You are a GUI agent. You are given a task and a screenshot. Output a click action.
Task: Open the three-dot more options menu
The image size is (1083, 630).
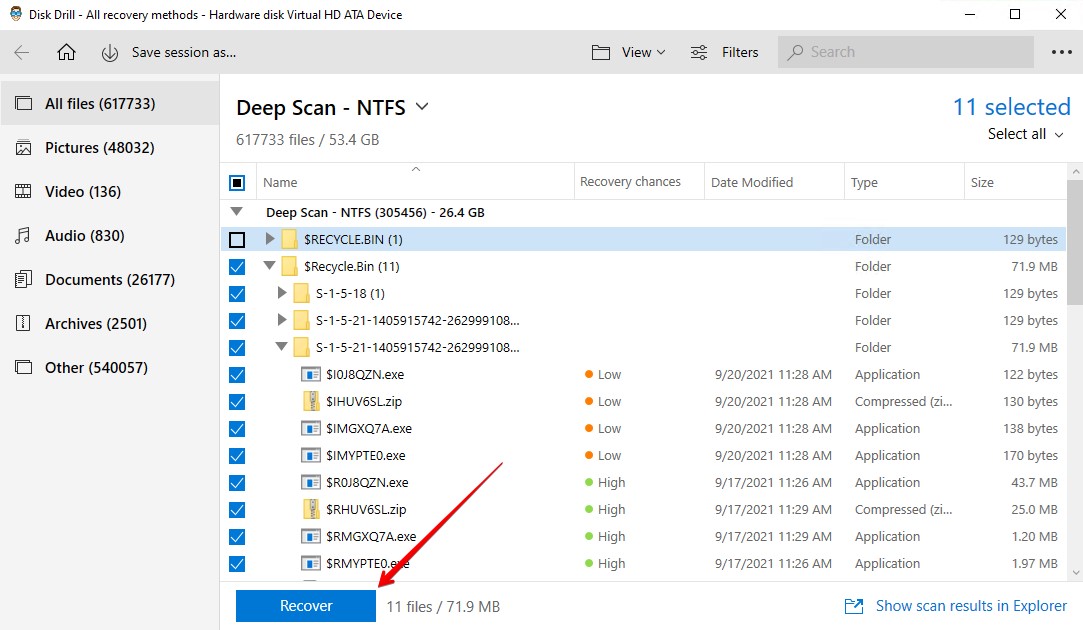click(x=1062, y=52)
